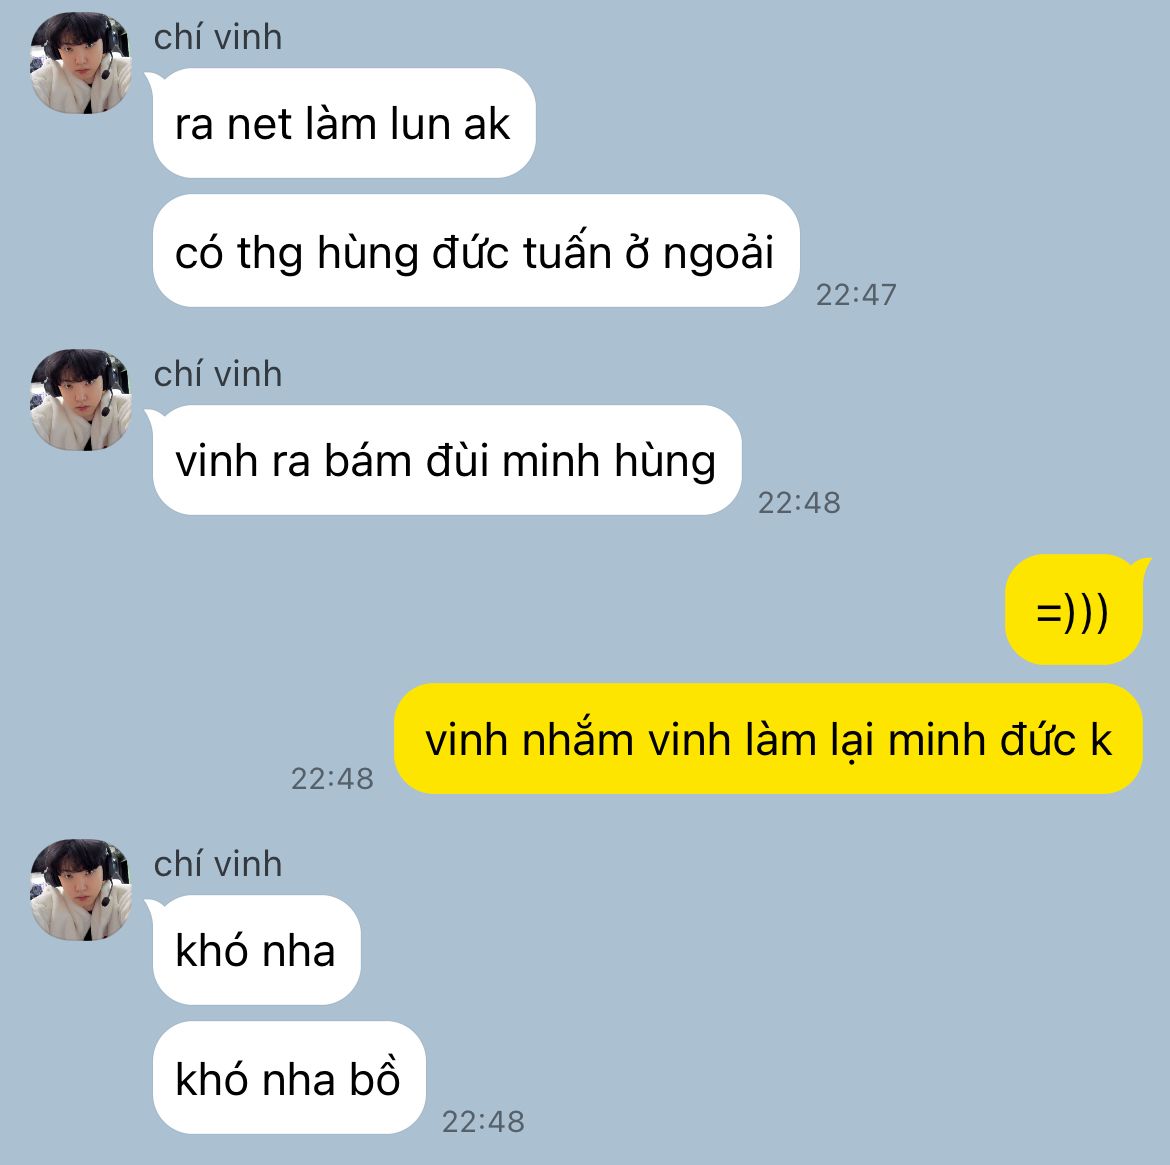Open chí vinh's avatar beside the first message
The image size is (1170, 1165).
tap(81, 63)
